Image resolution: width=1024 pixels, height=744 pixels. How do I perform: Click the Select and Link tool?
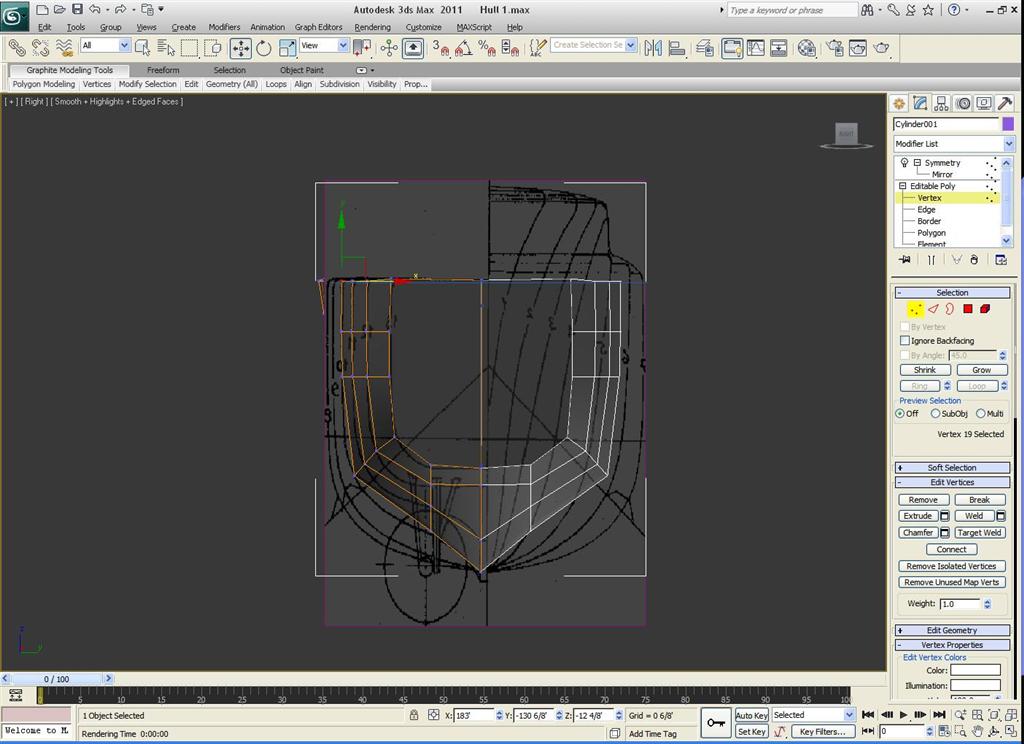[x=16, y=48]
